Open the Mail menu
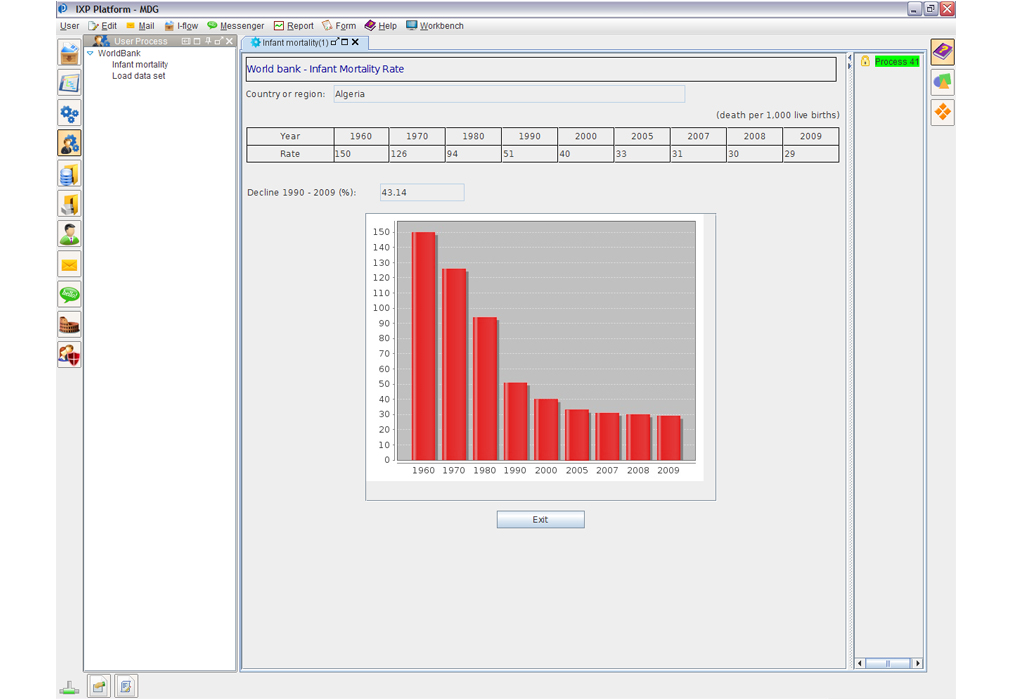This screenshot has width=1015, height=700. [140, 26]
